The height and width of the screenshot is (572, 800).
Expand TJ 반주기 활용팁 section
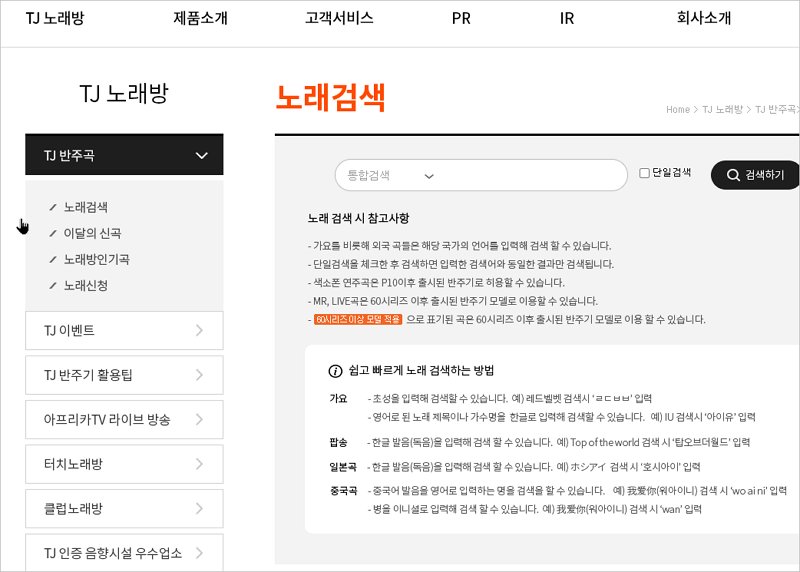click(x=124, y=375)
